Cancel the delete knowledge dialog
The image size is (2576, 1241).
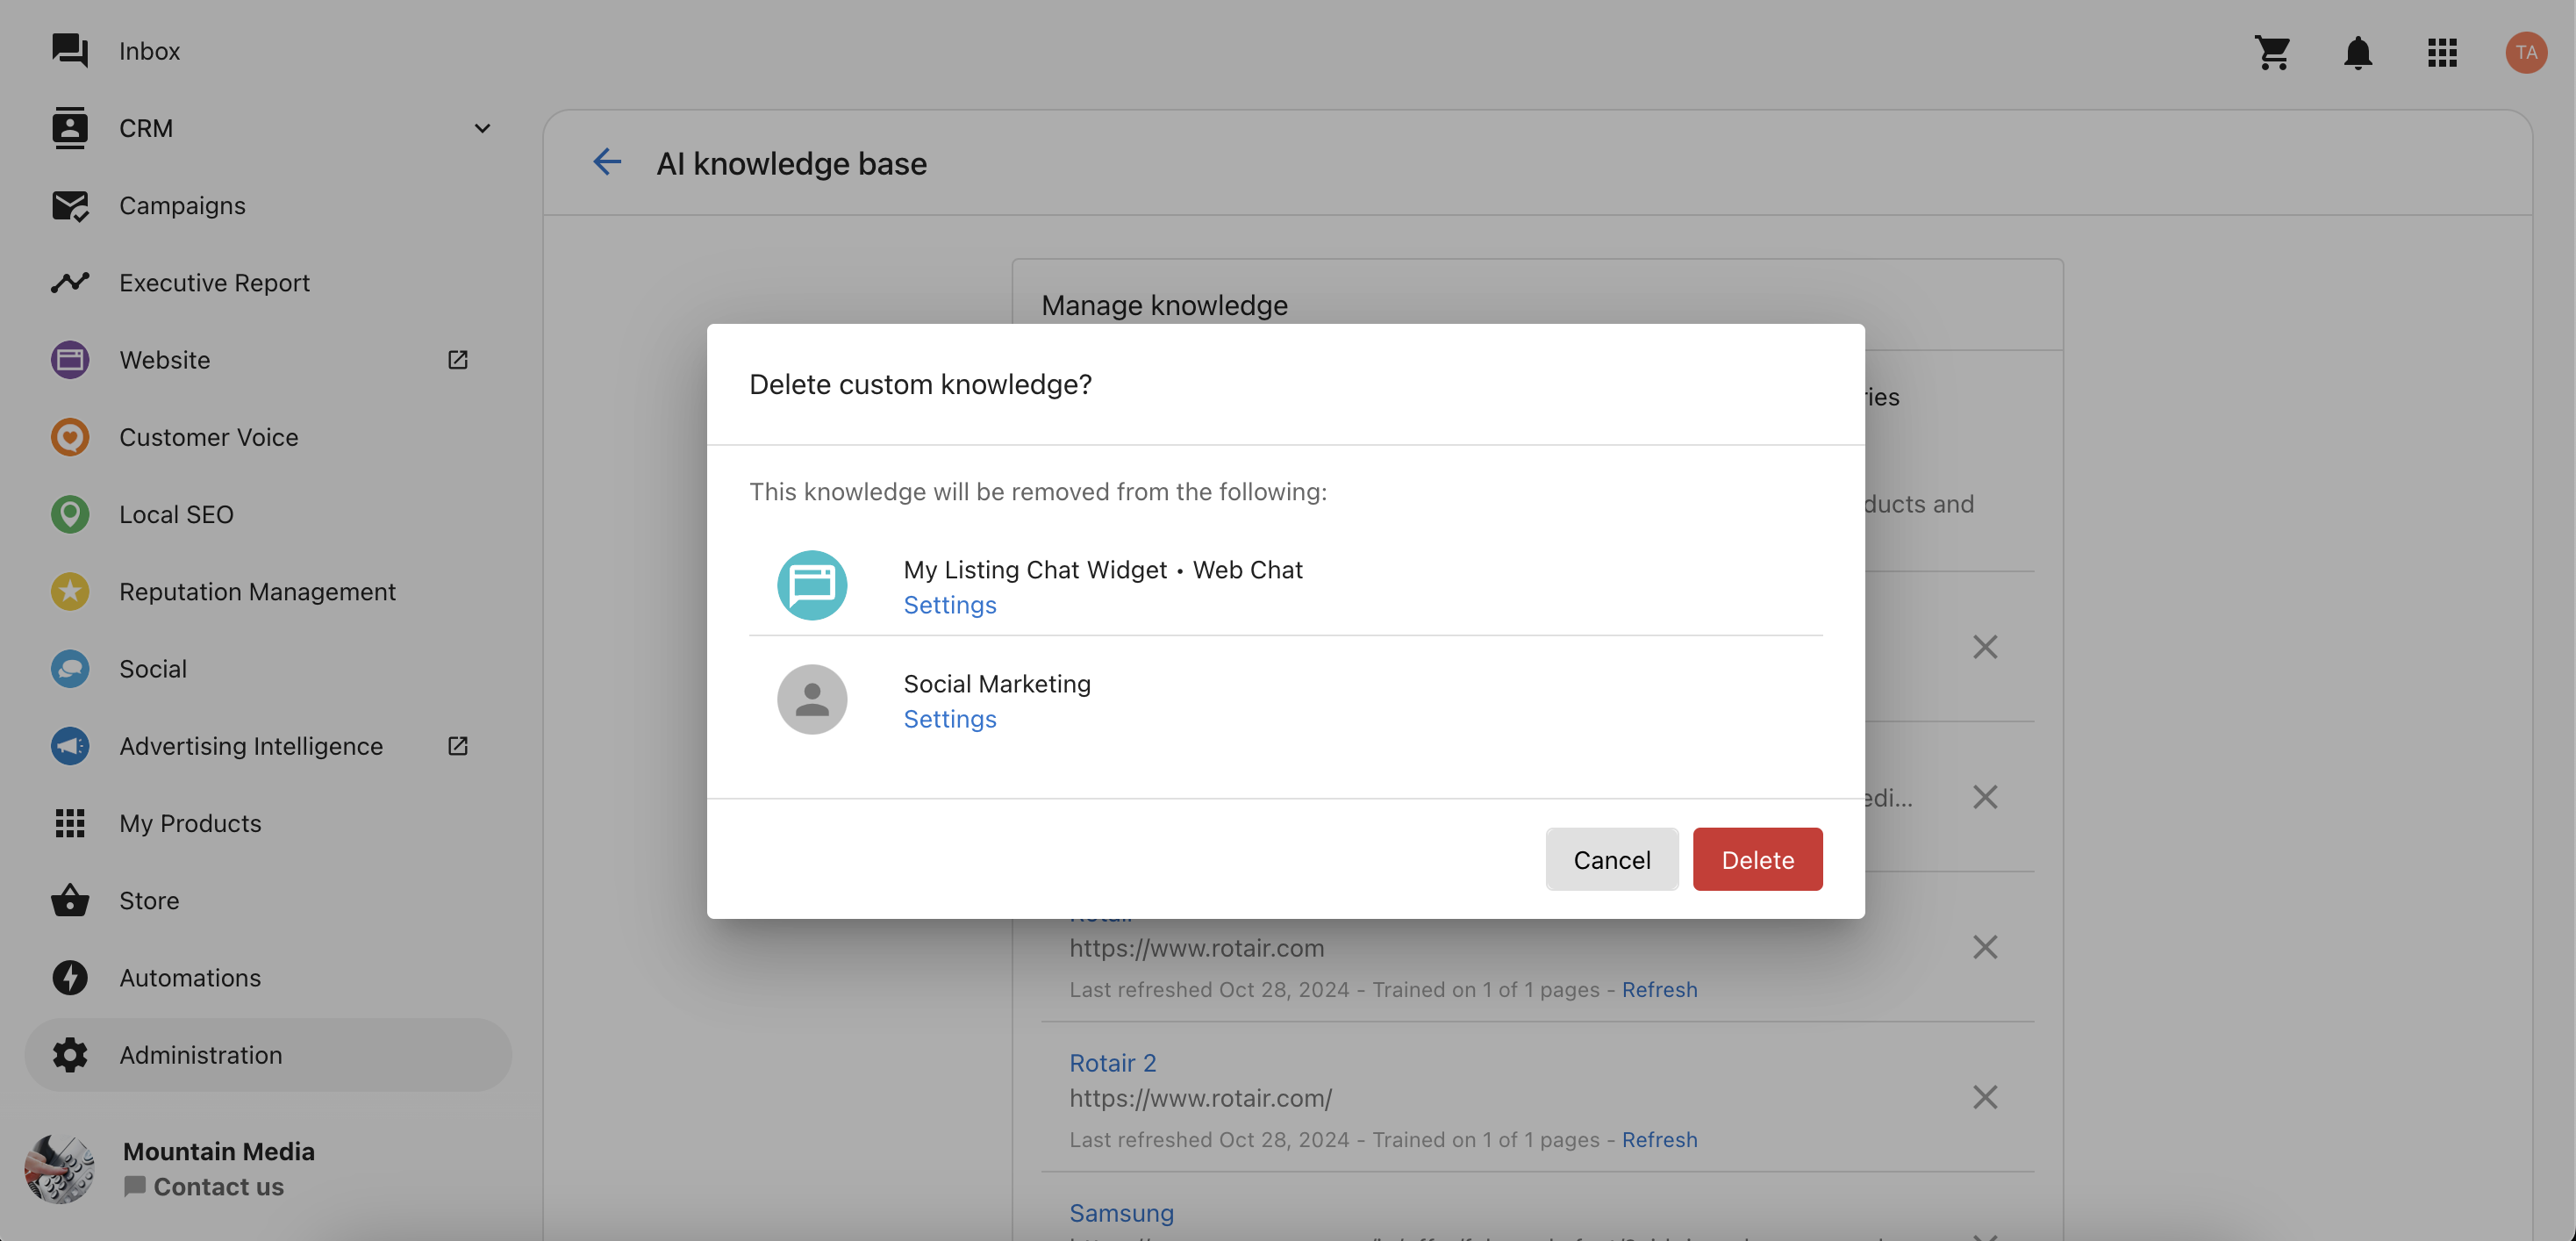click(1612, 859)
